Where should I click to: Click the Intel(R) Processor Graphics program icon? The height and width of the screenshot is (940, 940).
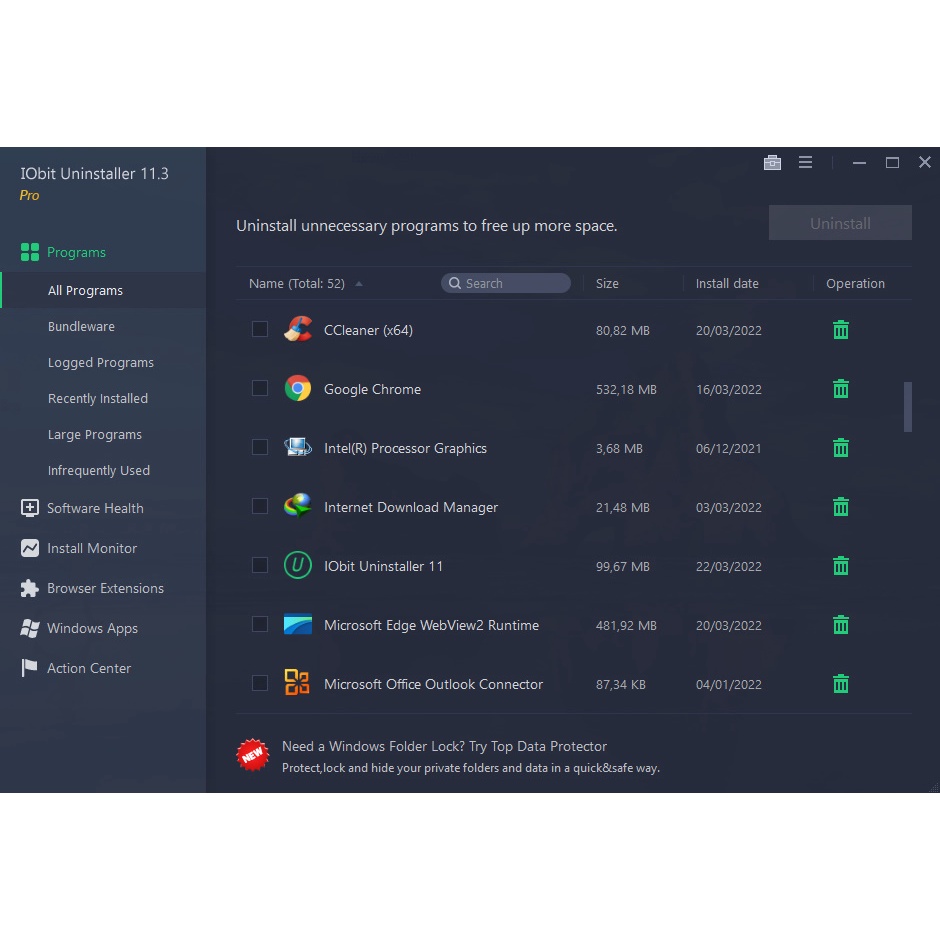297,448
